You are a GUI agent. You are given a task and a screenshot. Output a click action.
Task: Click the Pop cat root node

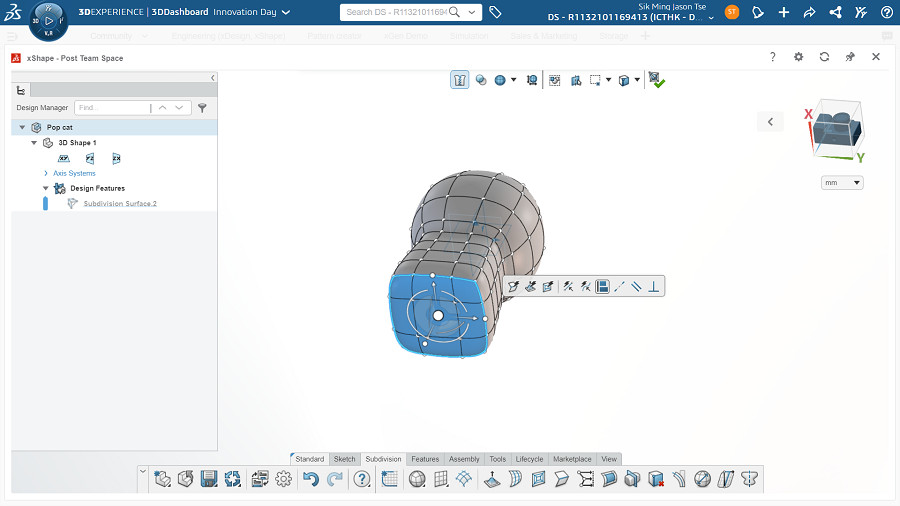[x=59, y=127]
